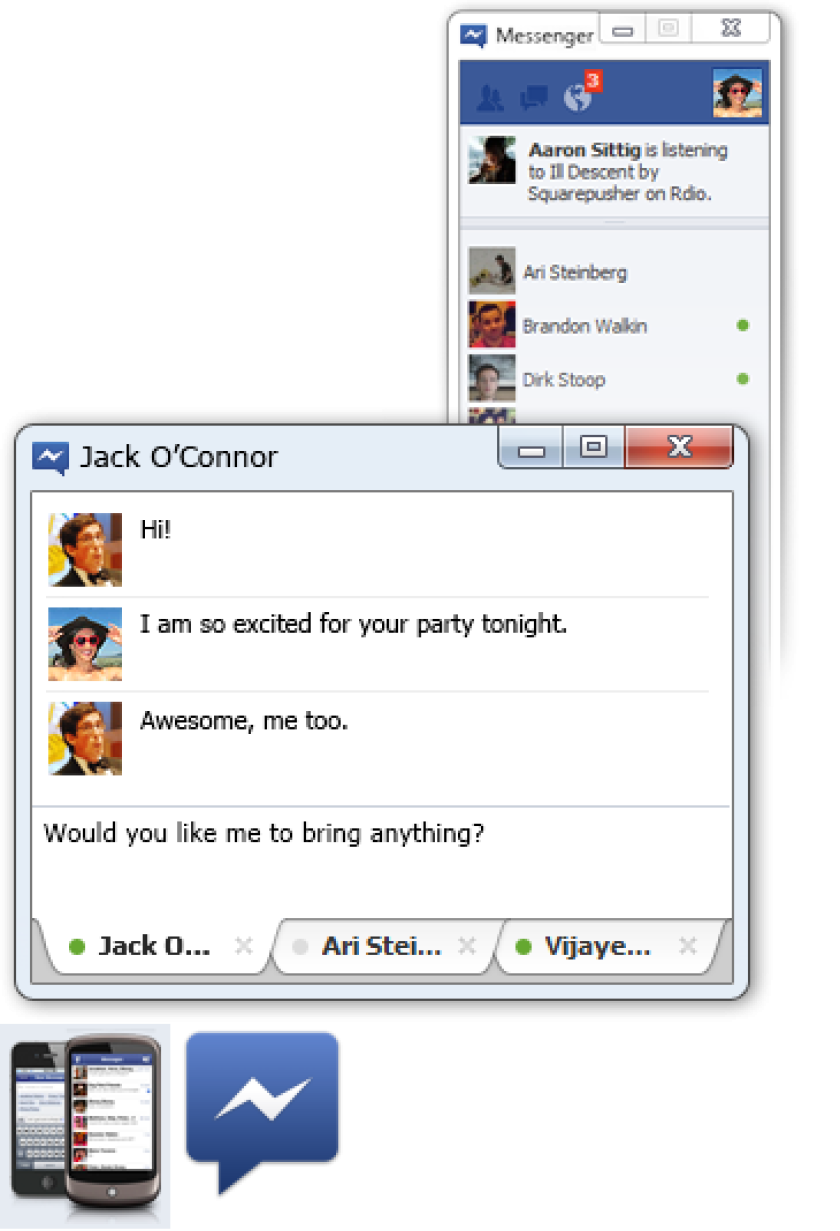Click the large Messenger lightning bolt logo
Viewport: 840px width, 1231px height.
point(263,1112)
